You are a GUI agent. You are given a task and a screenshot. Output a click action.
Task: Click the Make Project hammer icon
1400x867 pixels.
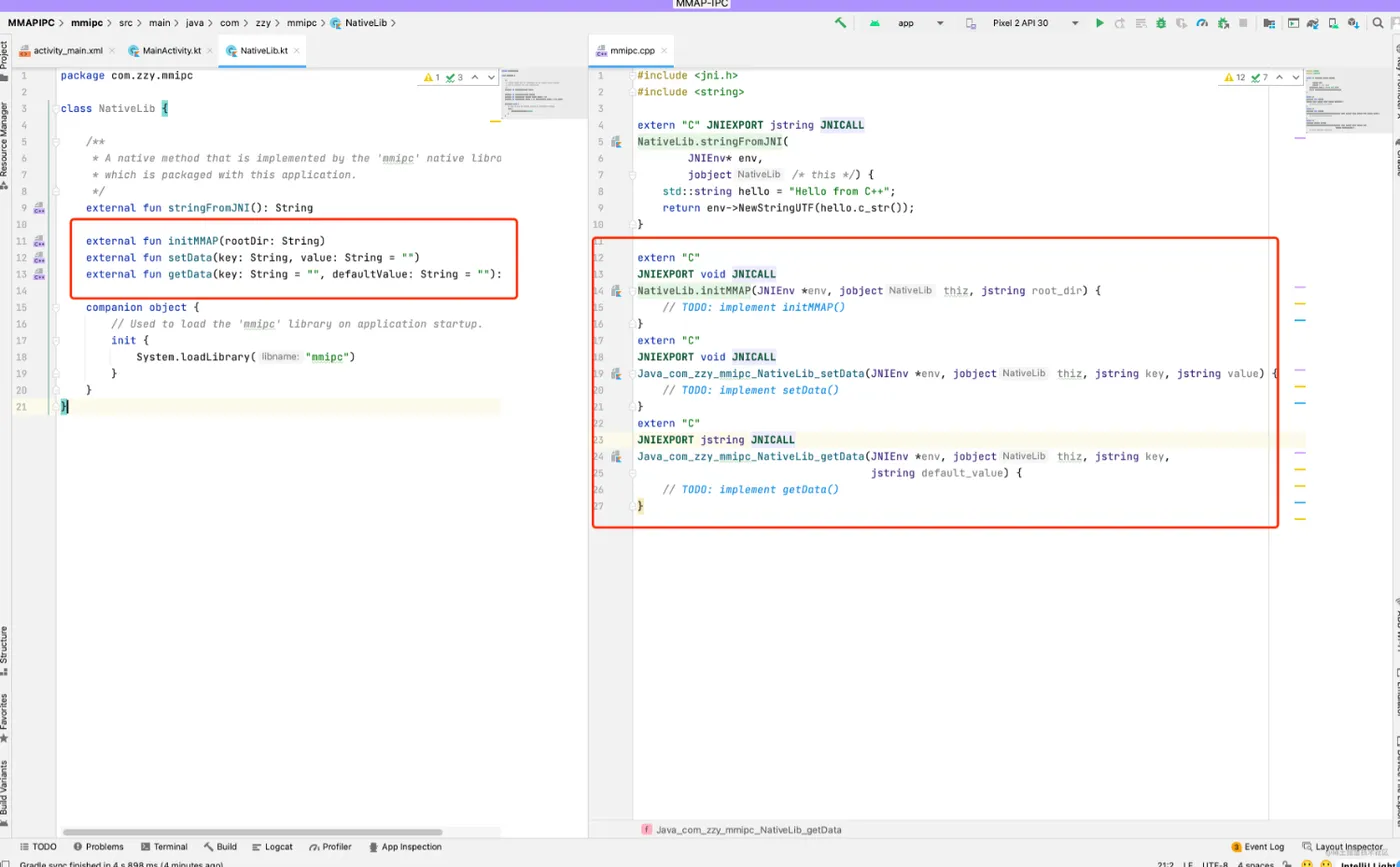click(841, 23)
